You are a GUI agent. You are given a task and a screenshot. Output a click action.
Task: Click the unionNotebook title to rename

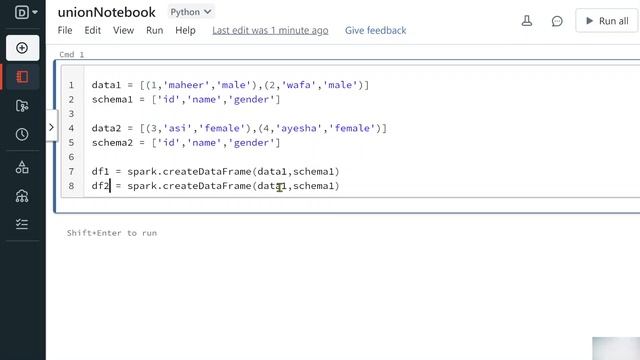tap(107, 12)
